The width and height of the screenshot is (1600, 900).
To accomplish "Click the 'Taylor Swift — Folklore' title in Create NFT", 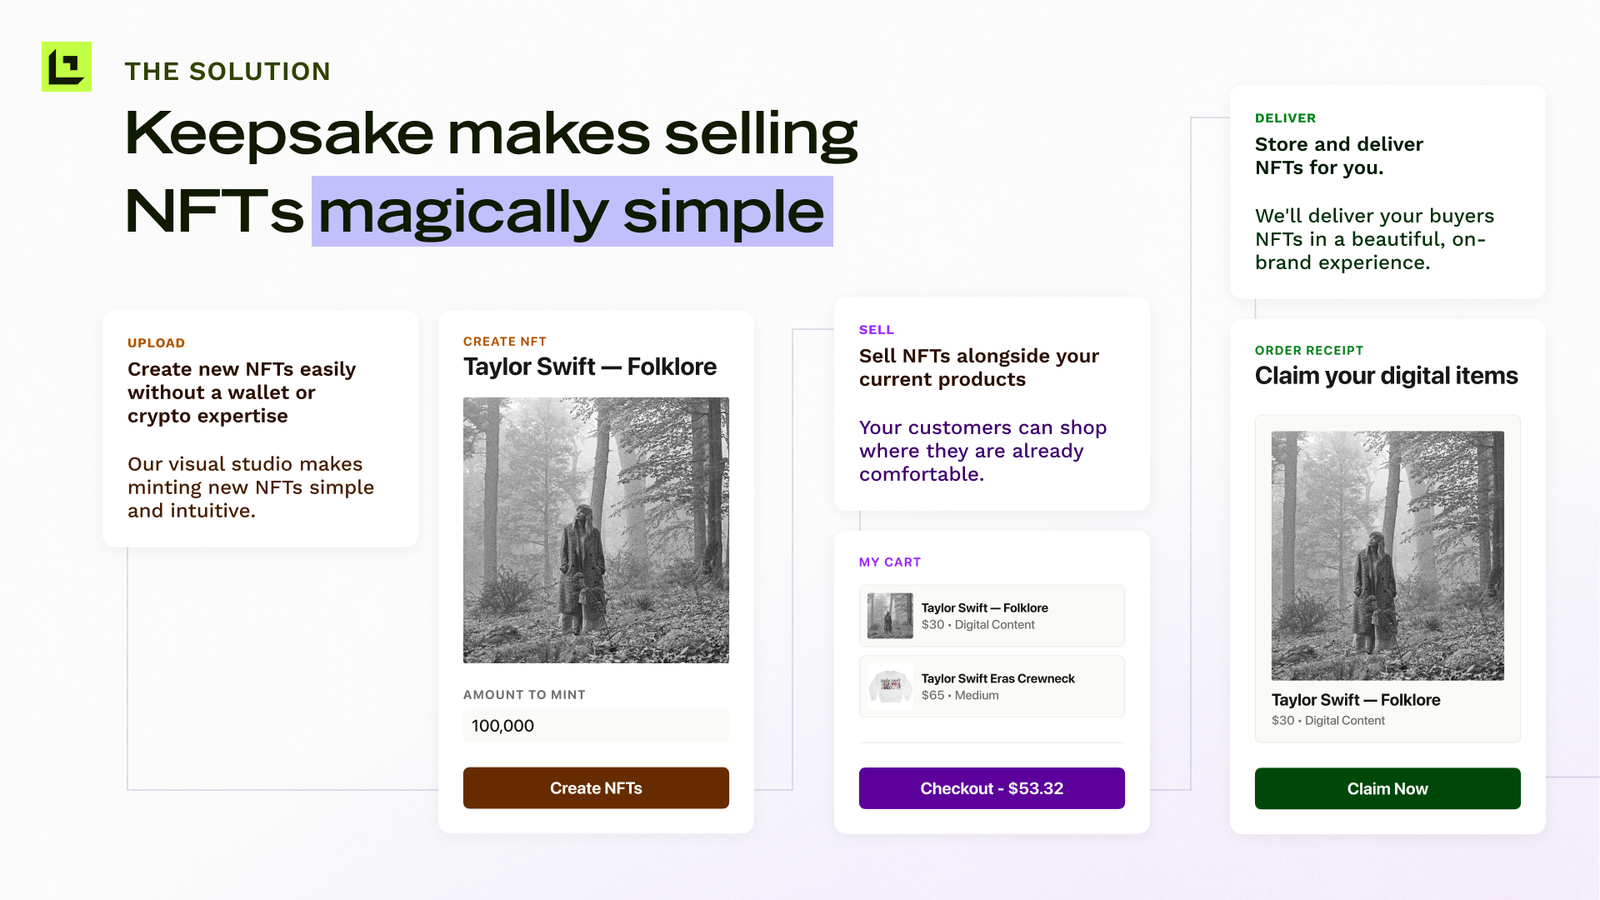I will [589, 366].
